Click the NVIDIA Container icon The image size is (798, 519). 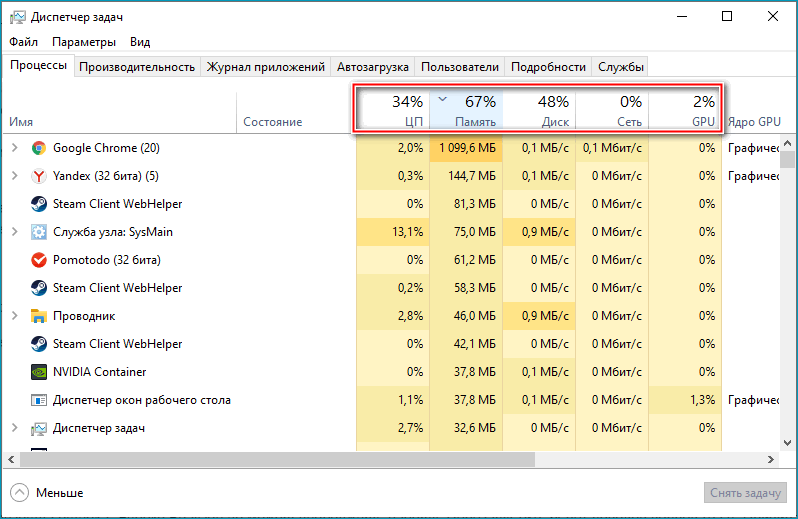(x=39, y=372)
